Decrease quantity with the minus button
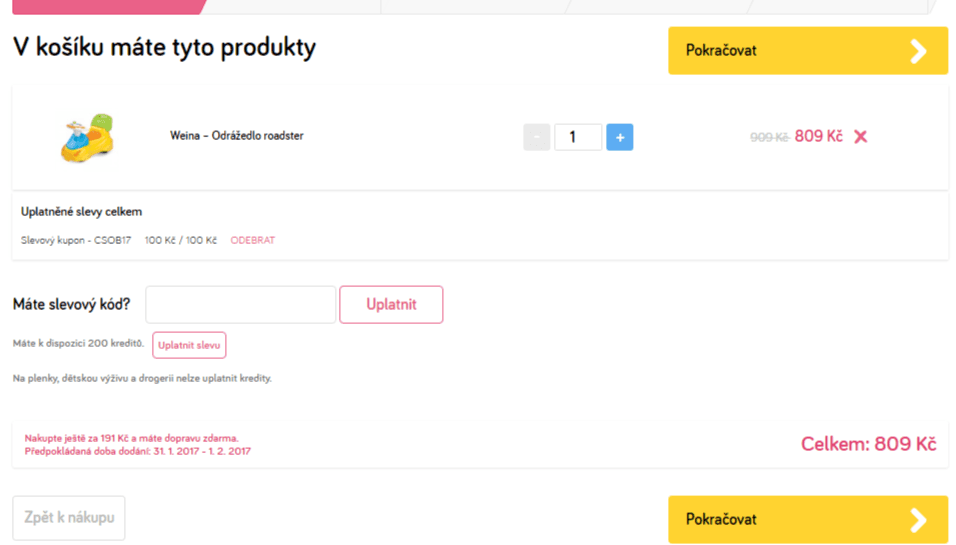 537,137
